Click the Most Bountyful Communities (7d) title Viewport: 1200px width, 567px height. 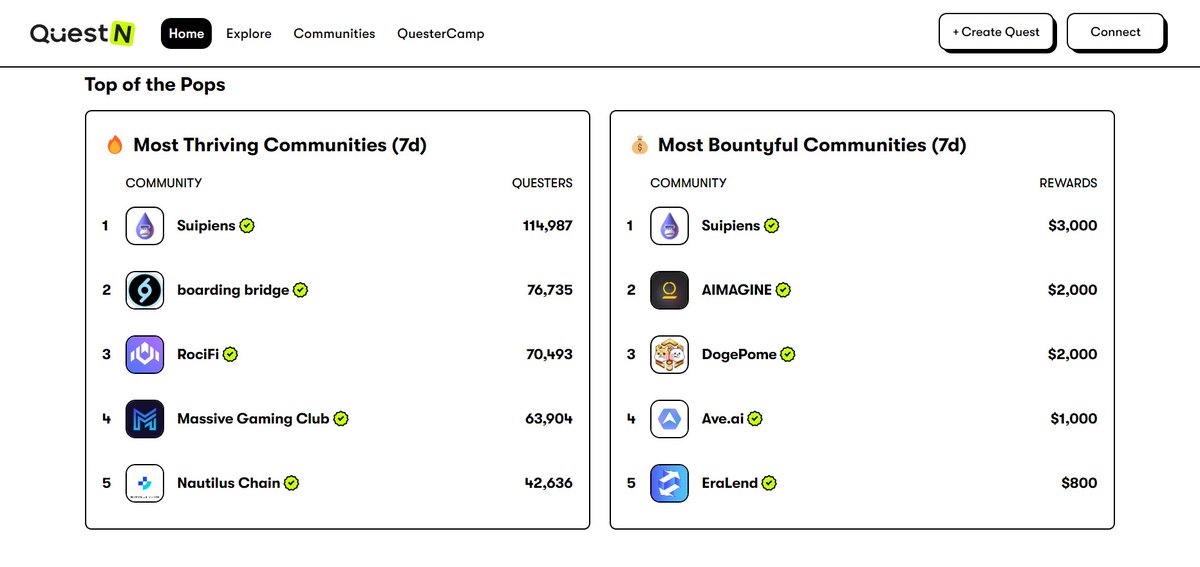click(x=812, y=146)
